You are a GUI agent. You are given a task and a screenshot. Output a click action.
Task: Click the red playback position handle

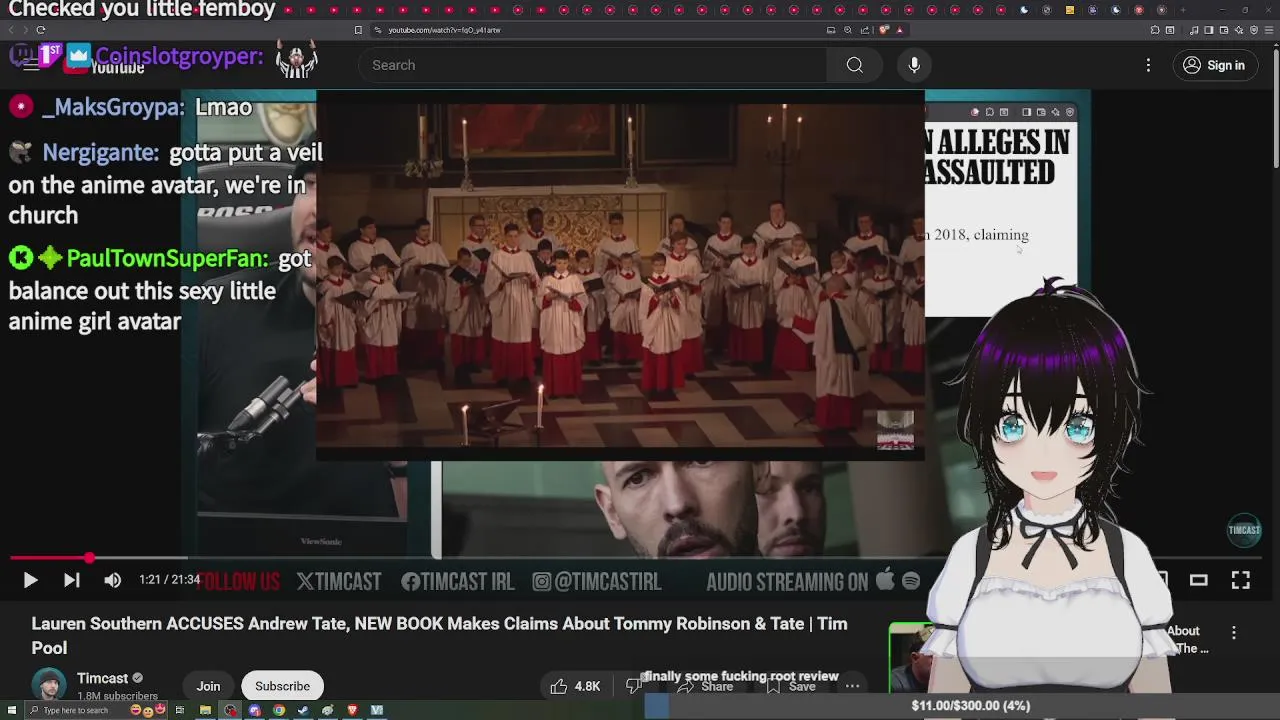(89, 558)
